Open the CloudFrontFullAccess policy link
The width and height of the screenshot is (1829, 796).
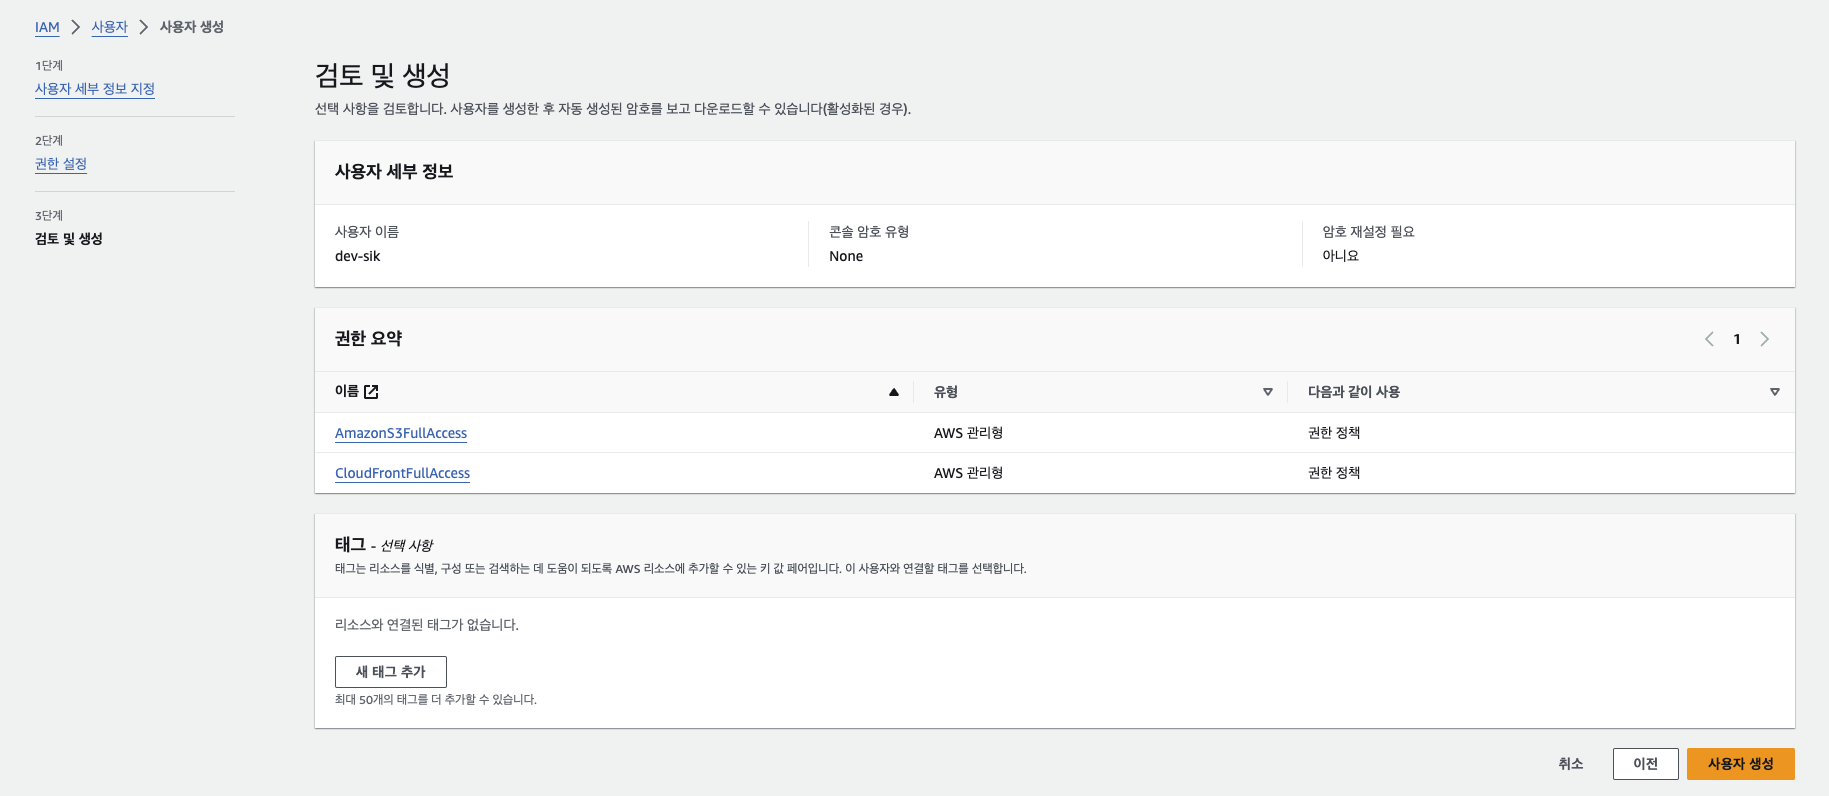[x=402, y=473]
